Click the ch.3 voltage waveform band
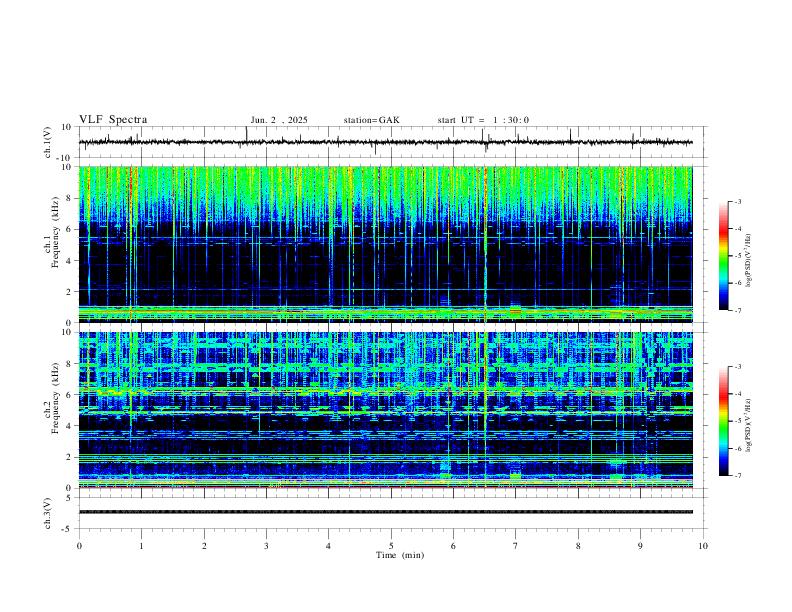 click(x=385, y=512)
